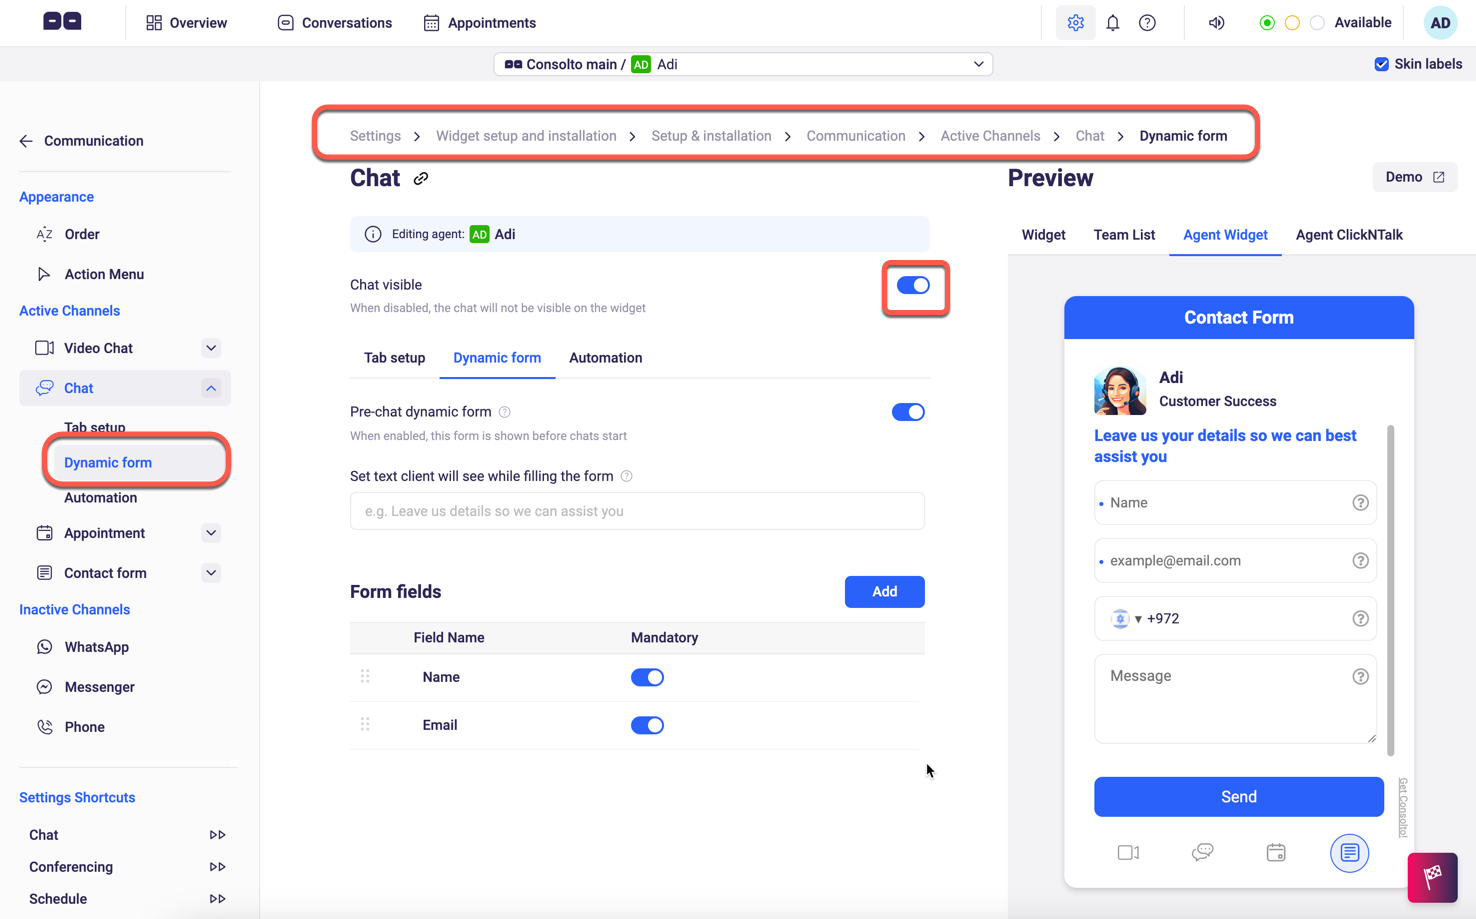Select grey offline status radio
The image size is (1476, 919).
click(1317, 23)
